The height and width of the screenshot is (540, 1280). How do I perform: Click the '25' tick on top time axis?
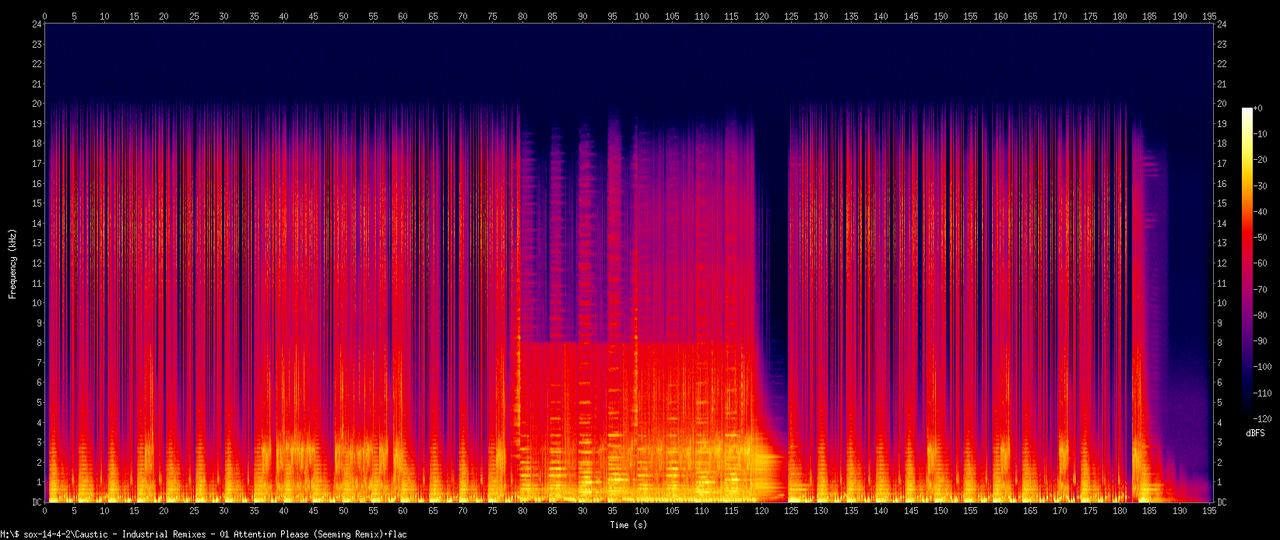point(194,16)
